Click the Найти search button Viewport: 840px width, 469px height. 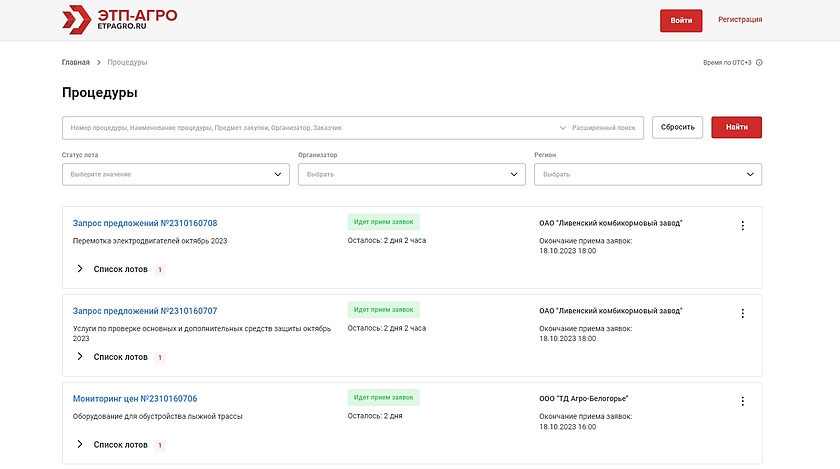coord(736,128)
